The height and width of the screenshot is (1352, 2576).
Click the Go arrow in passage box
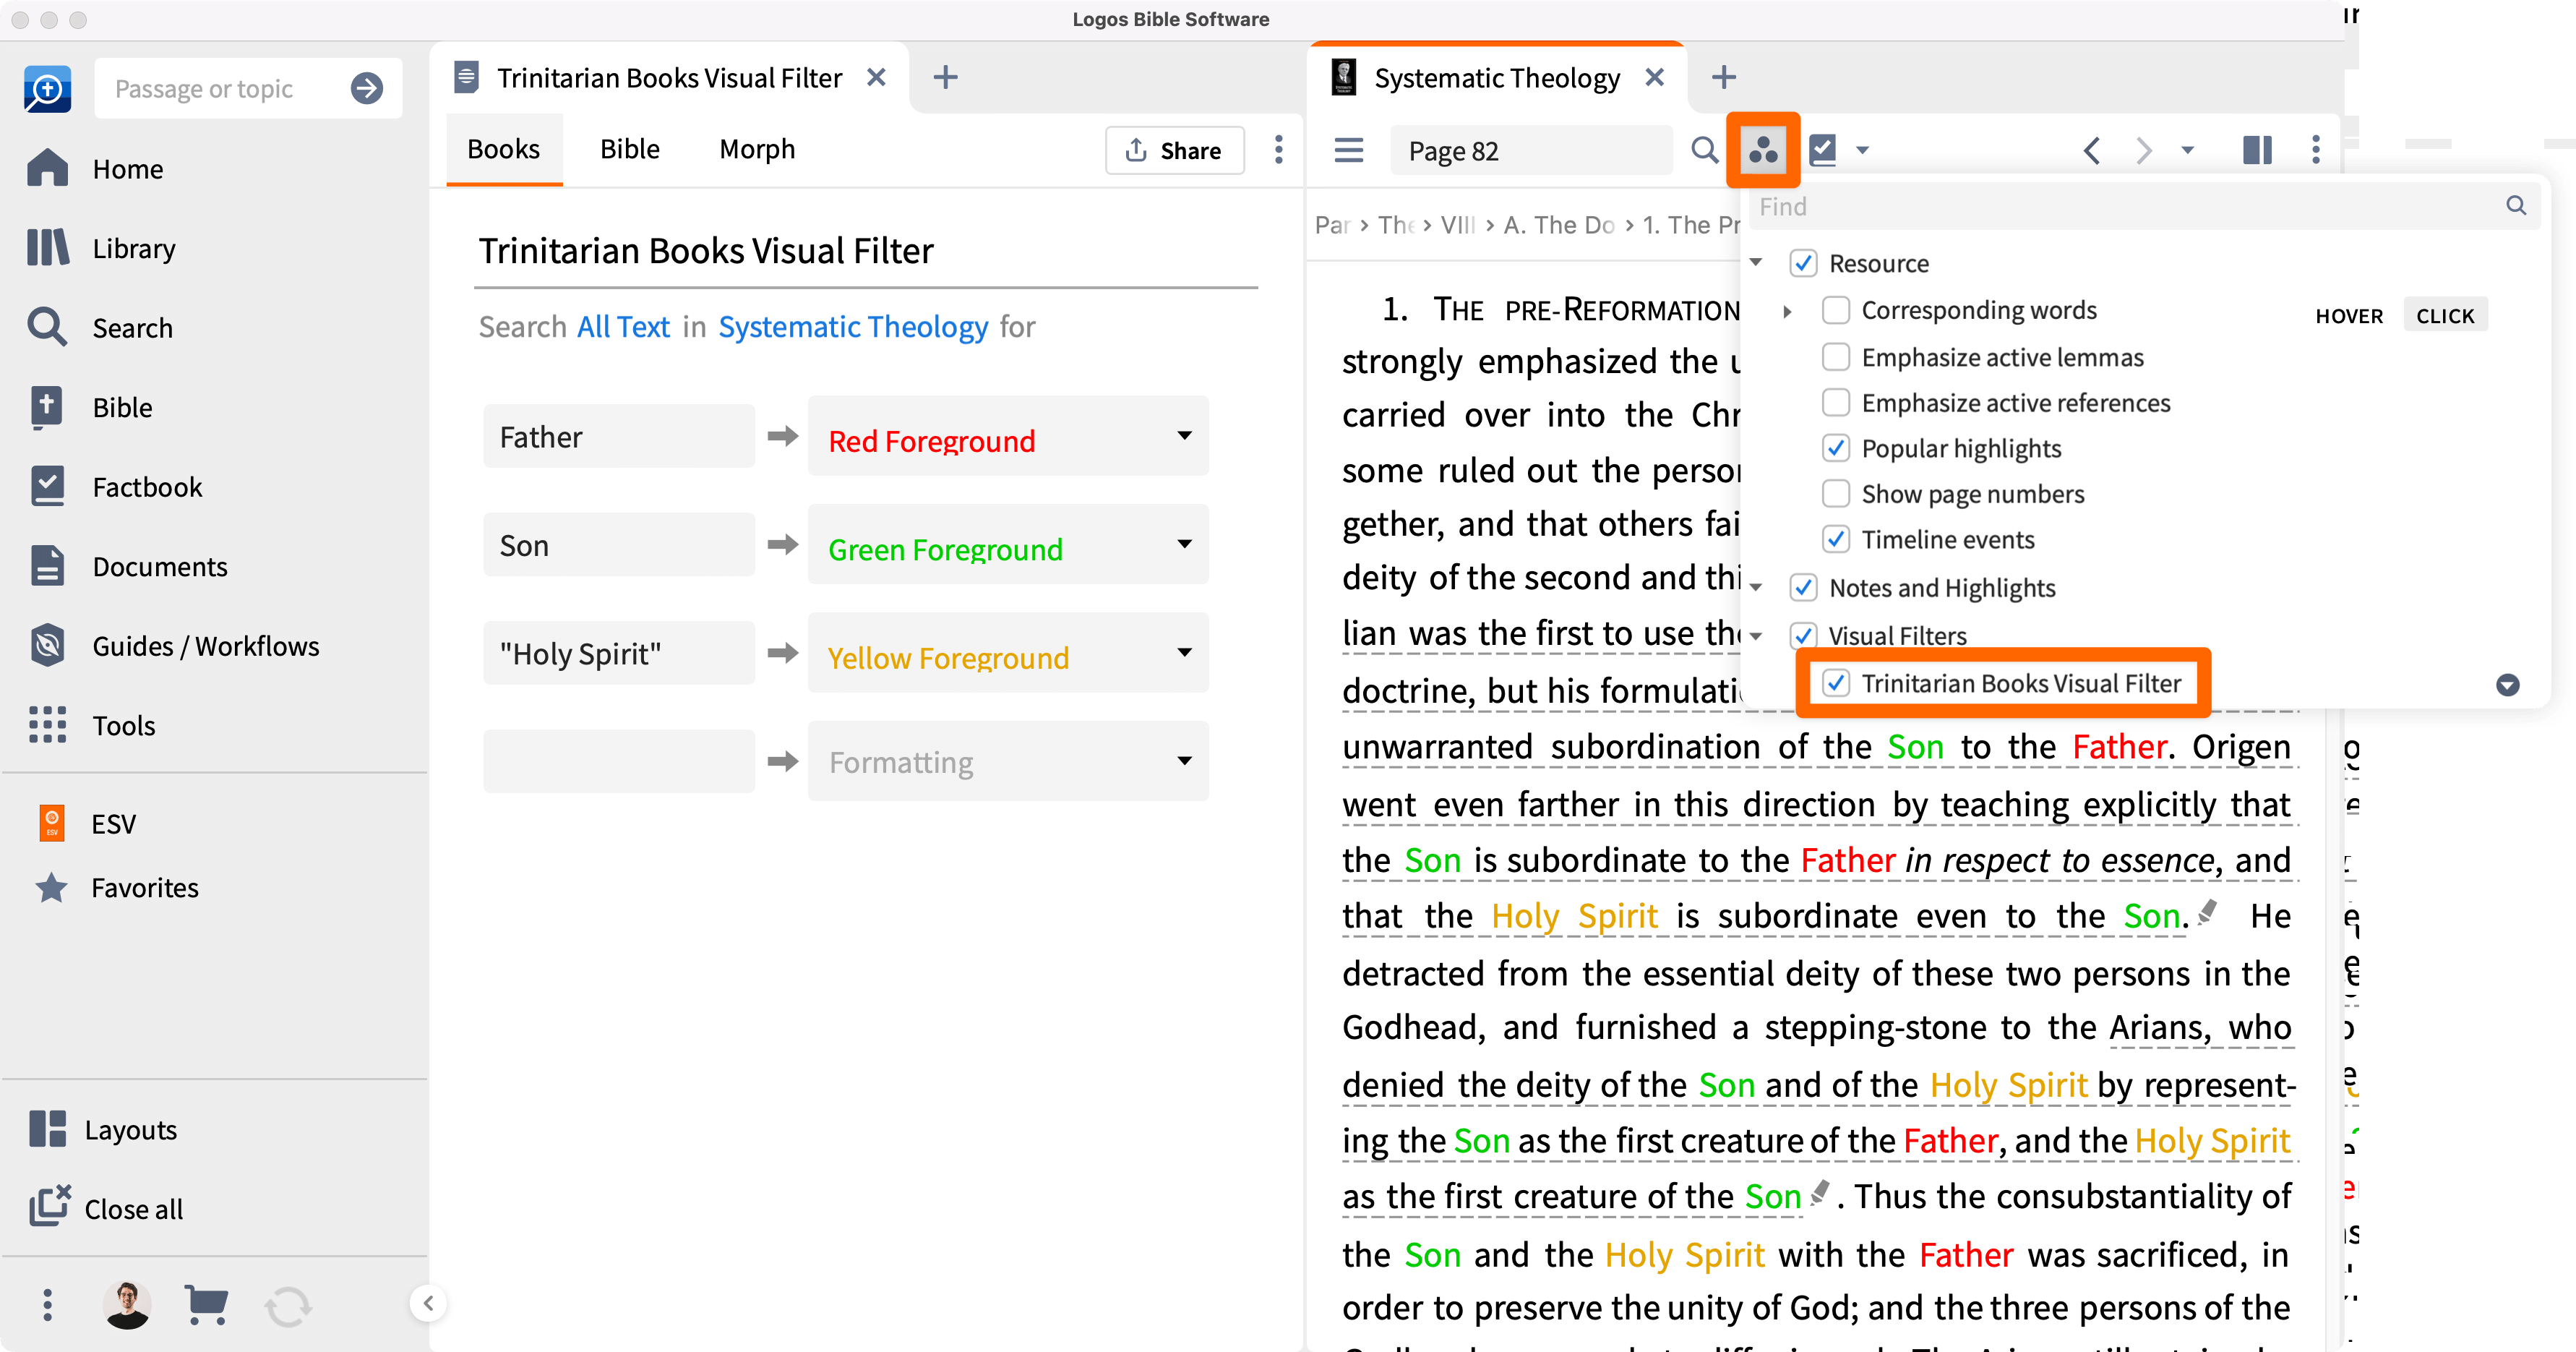tap(367, 88)
